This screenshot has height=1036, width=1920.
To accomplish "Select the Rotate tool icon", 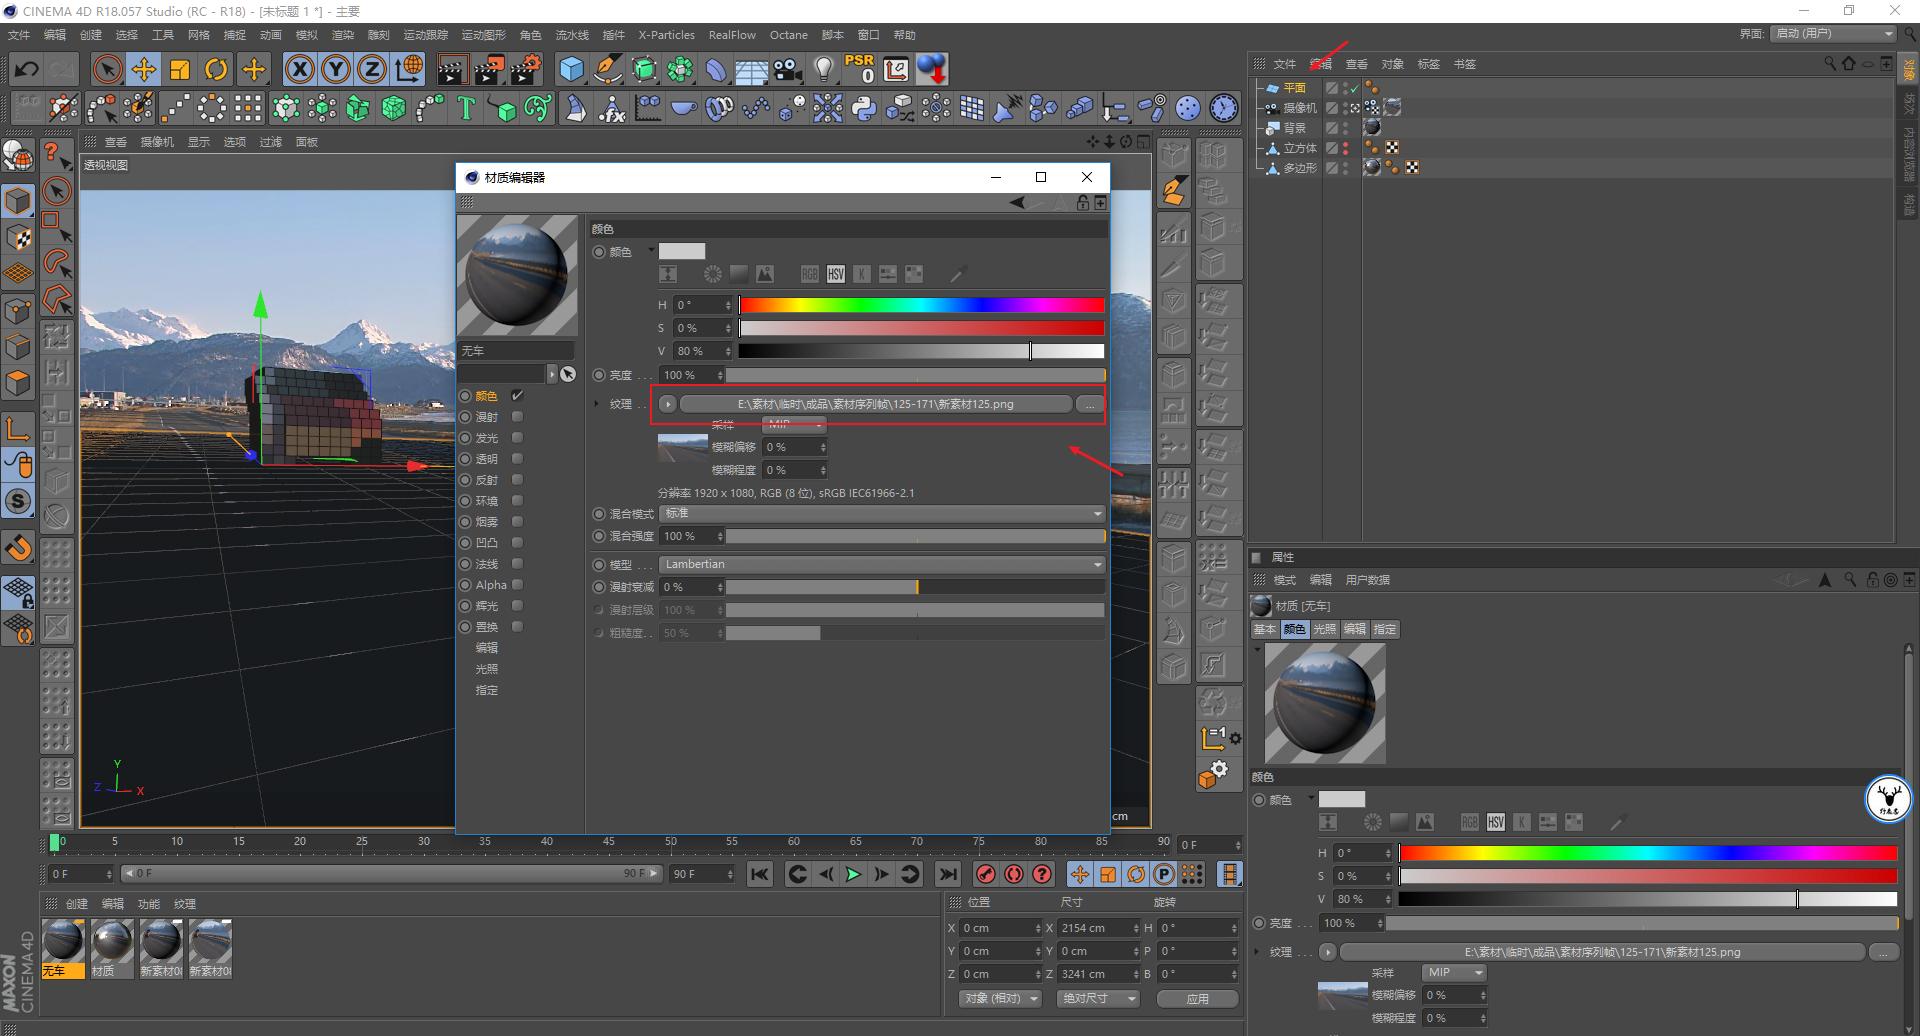I will (x=216, y=69).
